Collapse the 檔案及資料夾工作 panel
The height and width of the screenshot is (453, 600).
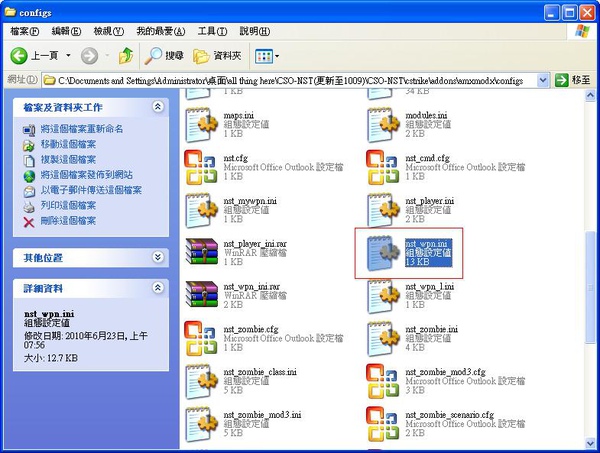pos(158,107)
